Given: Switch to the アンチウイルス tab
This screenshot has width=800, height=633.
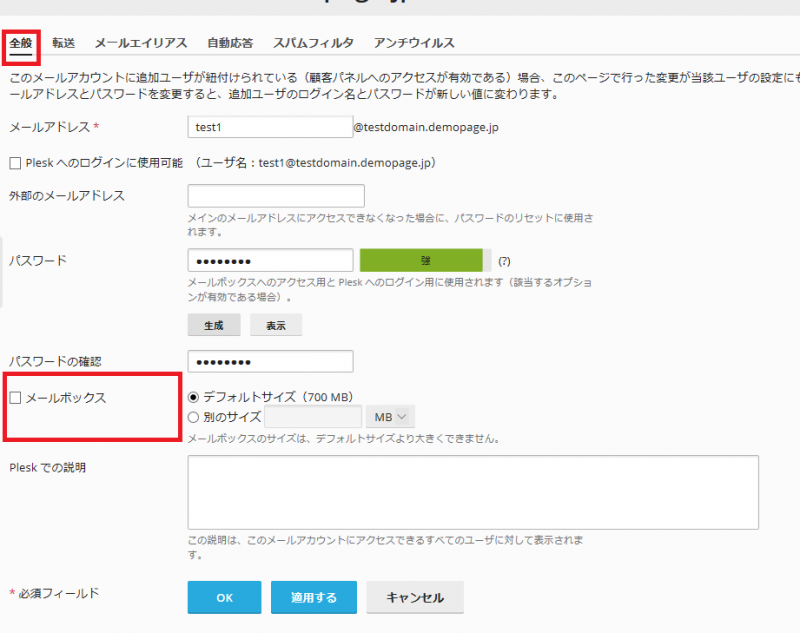Looking at the screenshot, I should [x=415, y=42].
